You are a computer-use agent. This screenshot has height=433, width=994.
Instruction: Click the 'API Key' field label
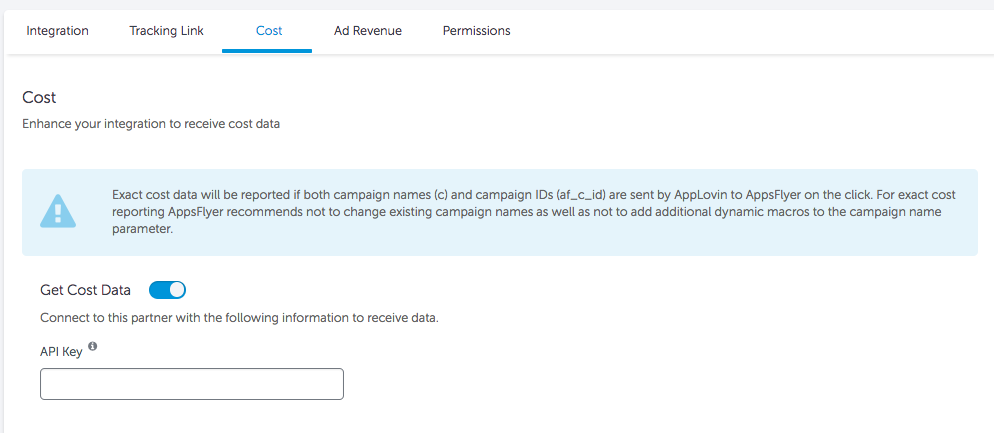[x=61, y=352]
